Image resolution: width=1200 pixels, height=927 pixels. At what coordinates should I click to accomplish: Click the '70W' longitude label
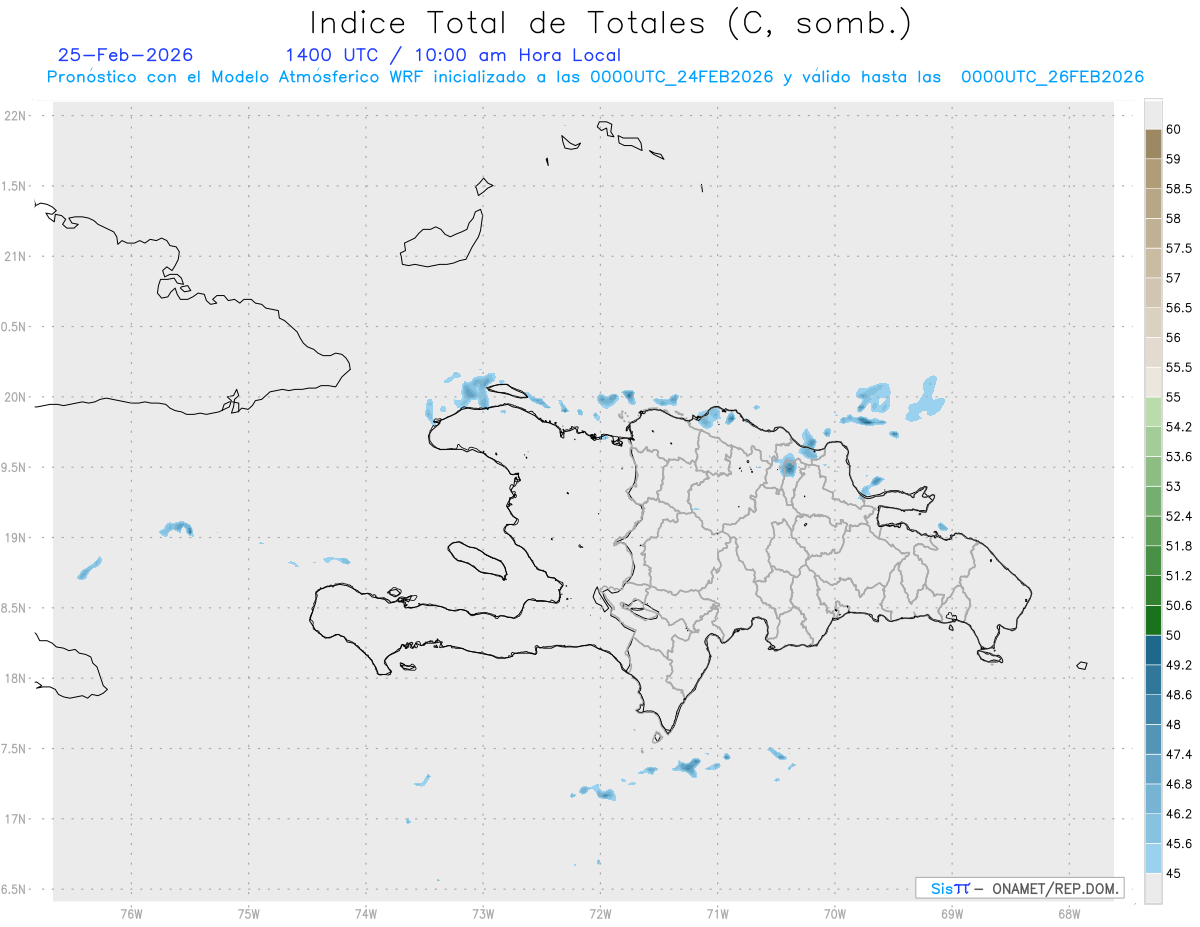(x=835, y=914)
